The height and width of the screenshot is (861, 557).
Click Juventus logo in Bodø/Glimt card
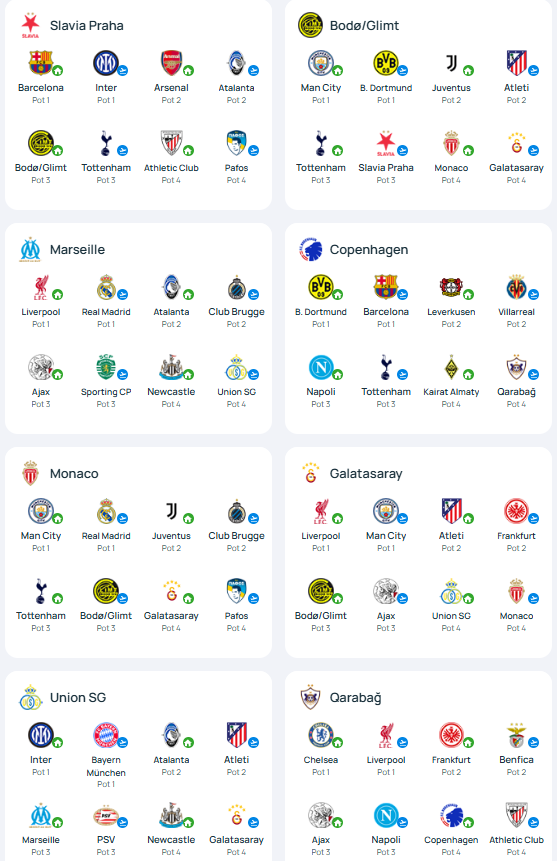click(451, 63)
